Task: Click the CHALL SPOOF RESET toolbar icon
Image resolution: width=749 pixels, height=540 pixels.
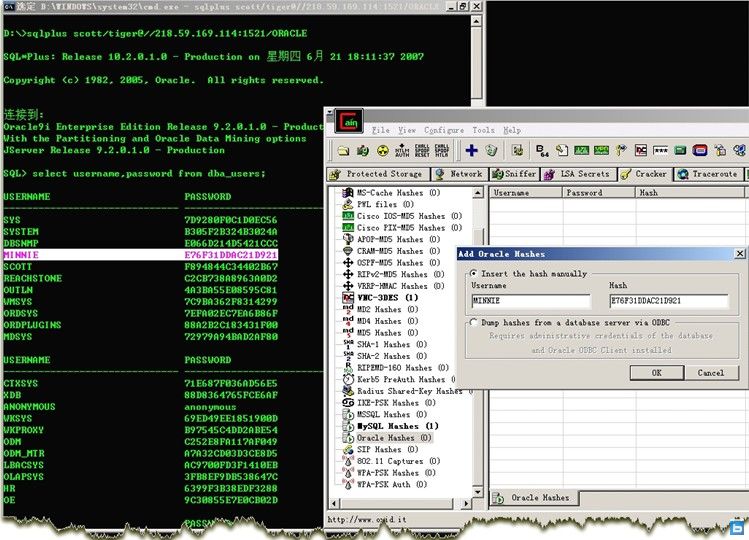Action: click(x=422, y=151)
